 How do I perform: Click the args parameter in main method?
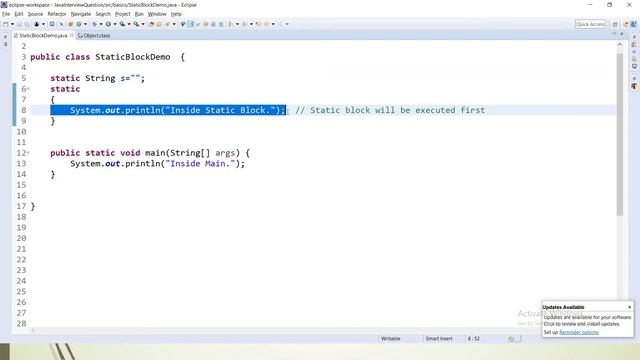(225, 153)
